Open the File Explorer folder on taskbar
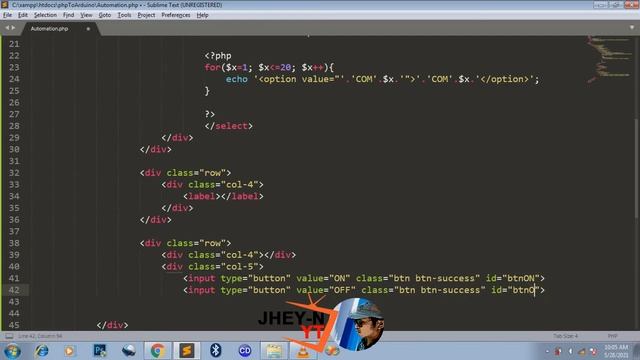Image resolution: width=640 pixels, height=360 pixels. 274,351
